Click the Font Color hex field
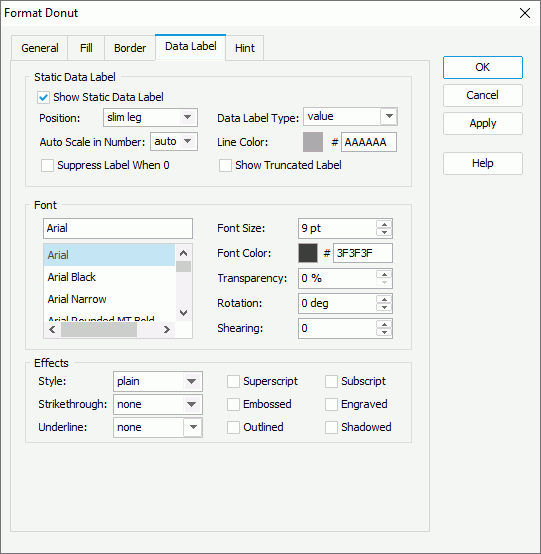 (x=363, y=253)
